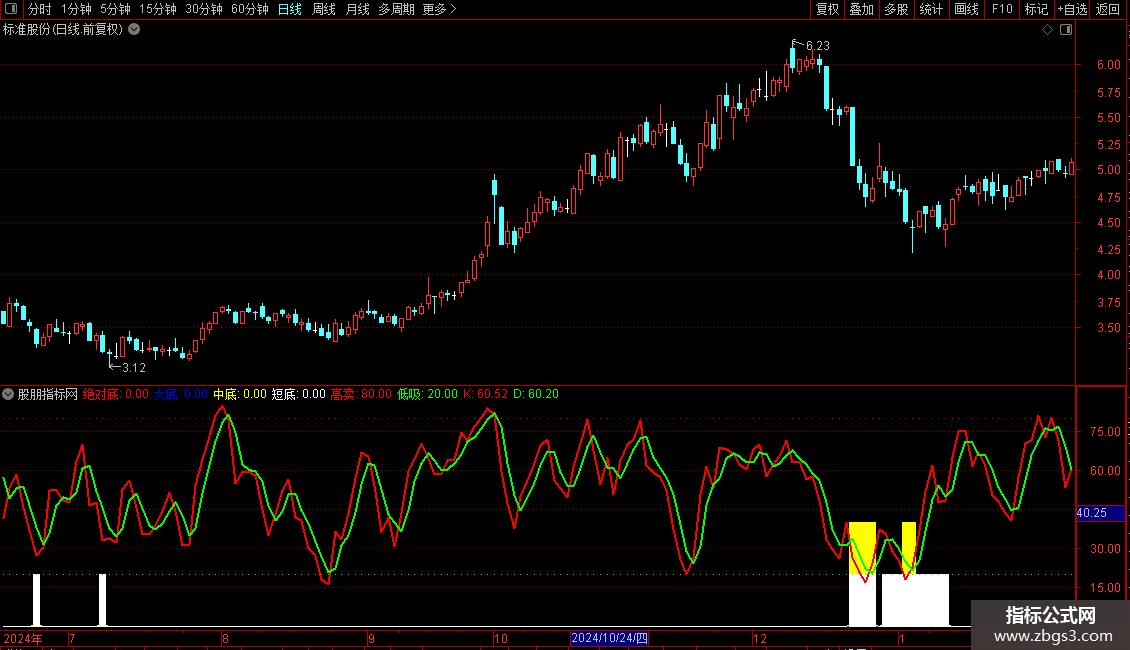Select the 30分钟 period
1130x650 pixels.
click(203, 9)
